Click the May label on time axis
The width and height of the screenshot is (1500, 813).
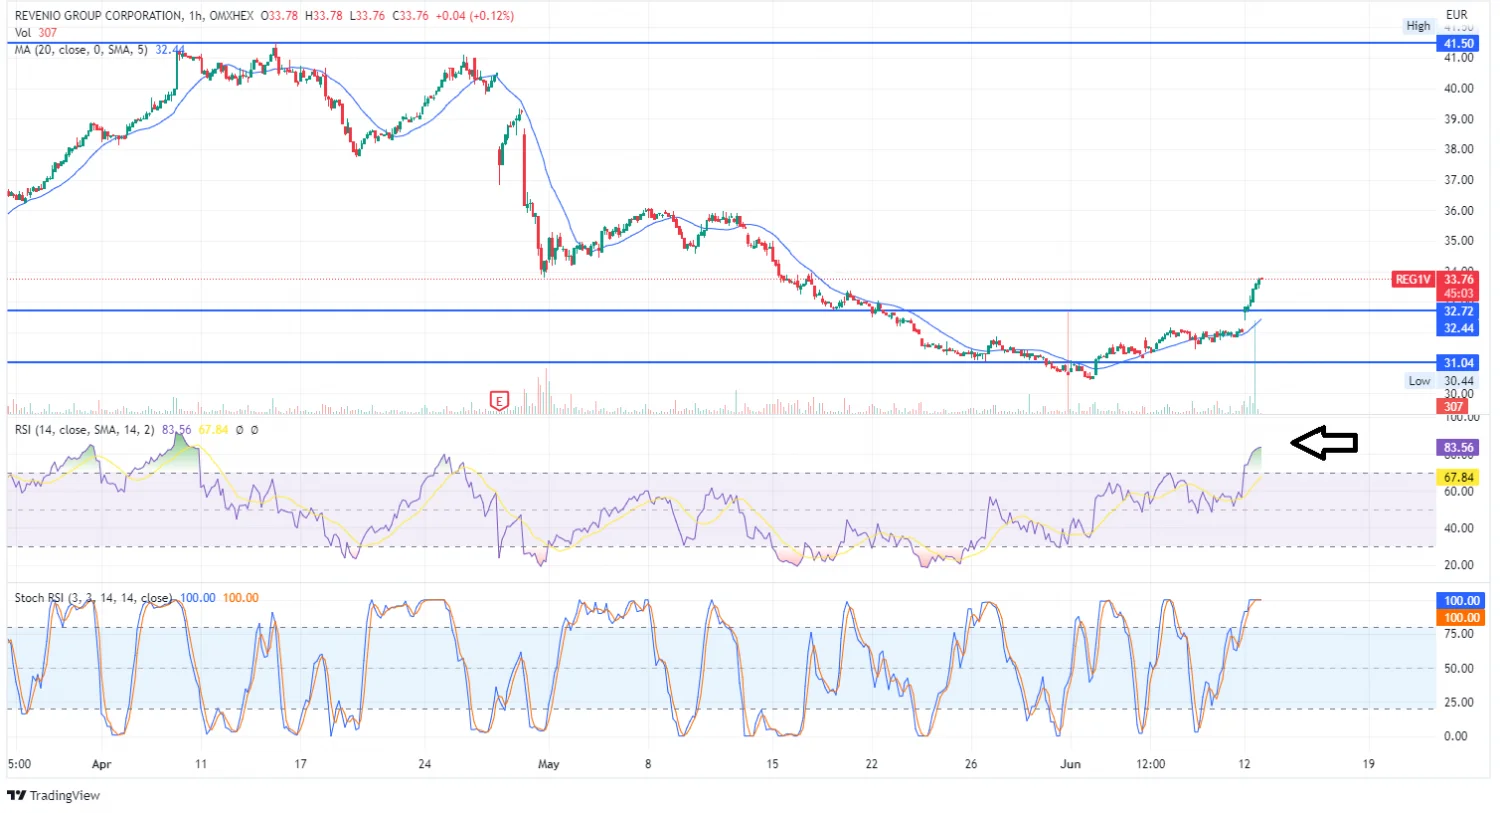pos(548,764)
